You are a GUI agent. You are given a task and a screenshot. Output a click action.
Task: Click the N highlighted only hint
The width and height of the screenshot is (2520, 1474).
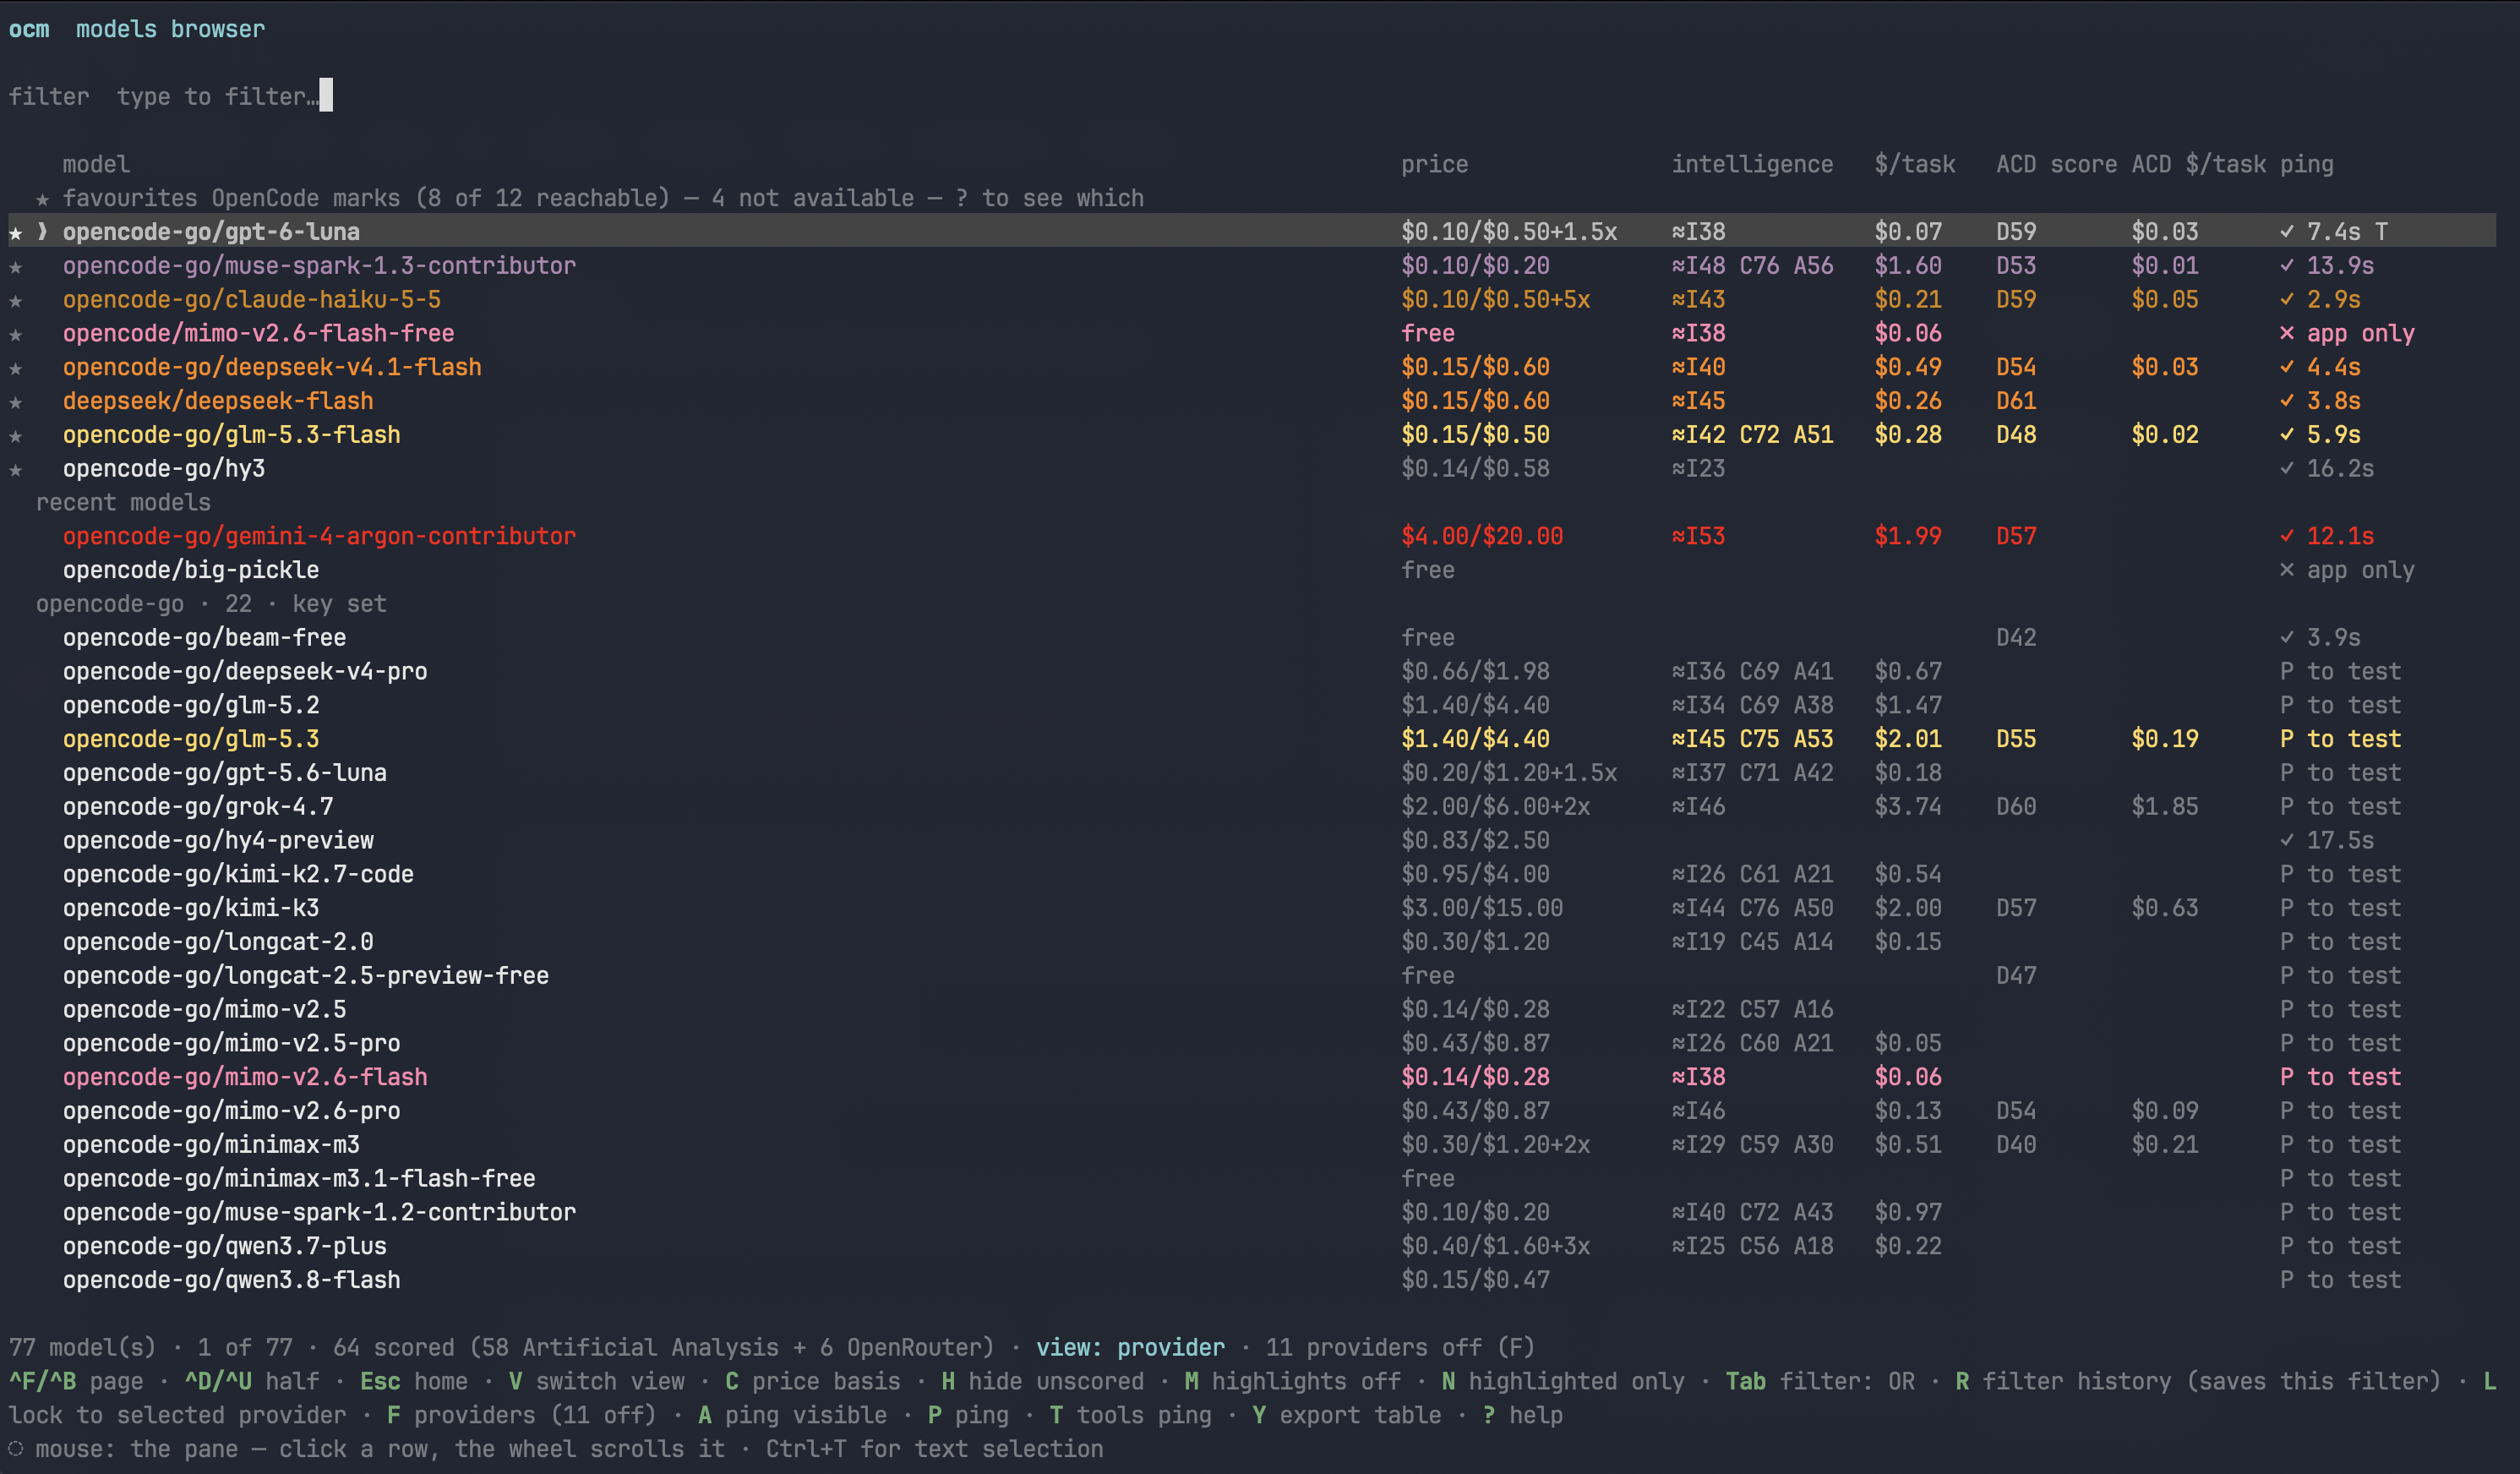click(1563, 1381)
